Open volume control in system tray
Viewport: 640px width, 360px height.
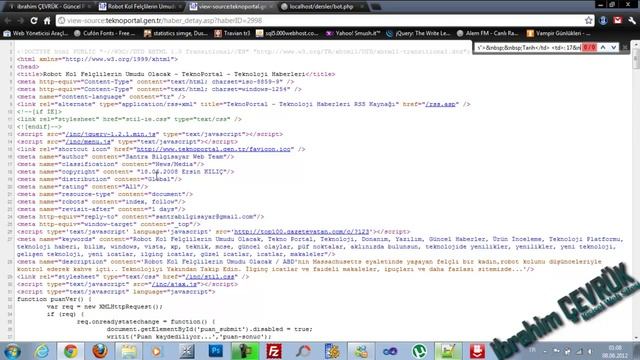click(x=591, y=351)
